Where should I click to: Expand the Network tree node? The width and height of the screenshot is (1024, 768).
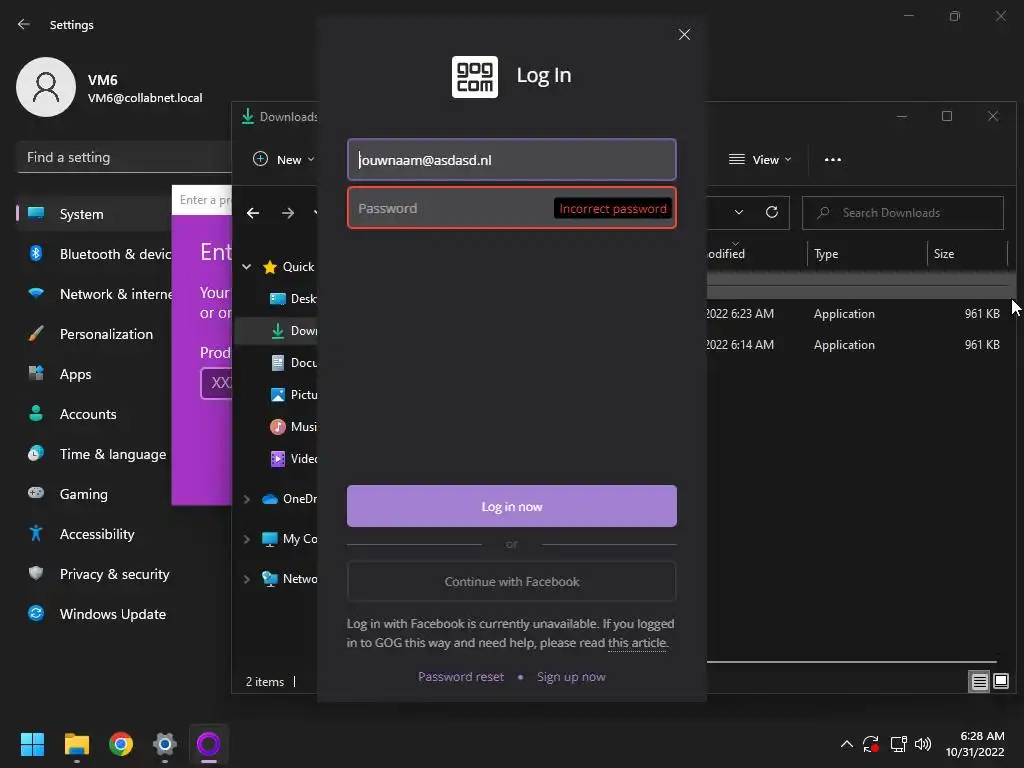246,579
